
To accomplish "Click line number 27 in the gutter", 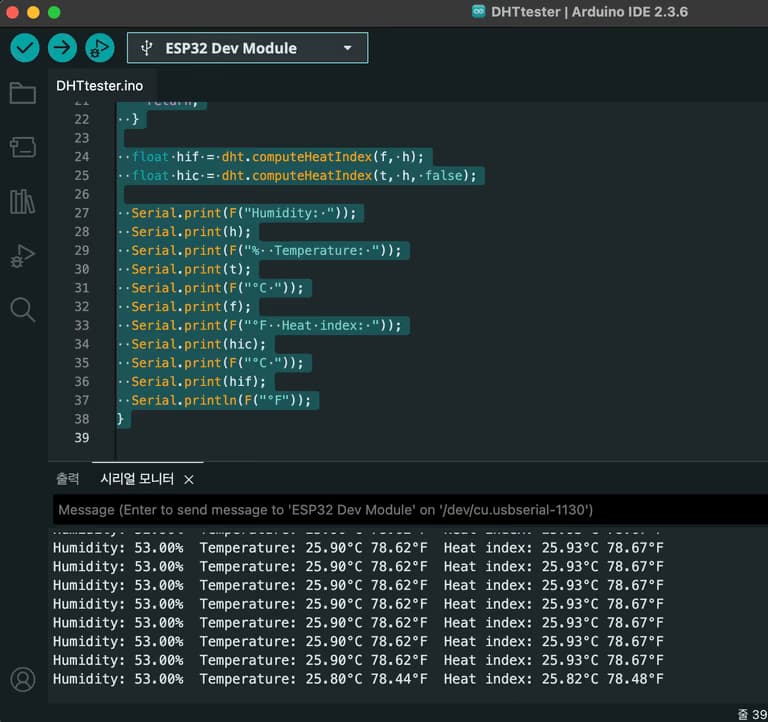I will tap(81, 213).
